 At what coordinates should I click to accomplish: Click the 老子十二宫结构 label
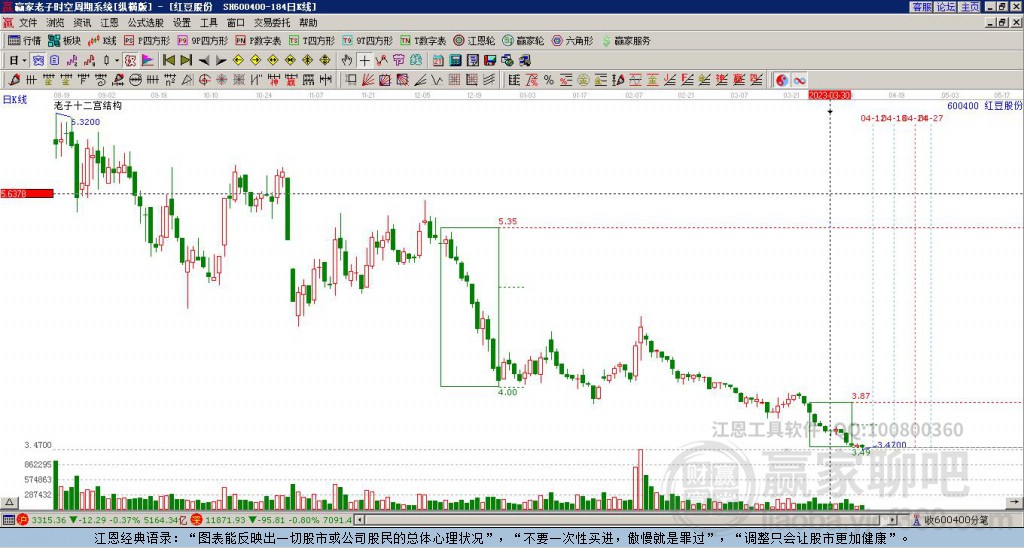pyautogui.click(x=88, y=105)
